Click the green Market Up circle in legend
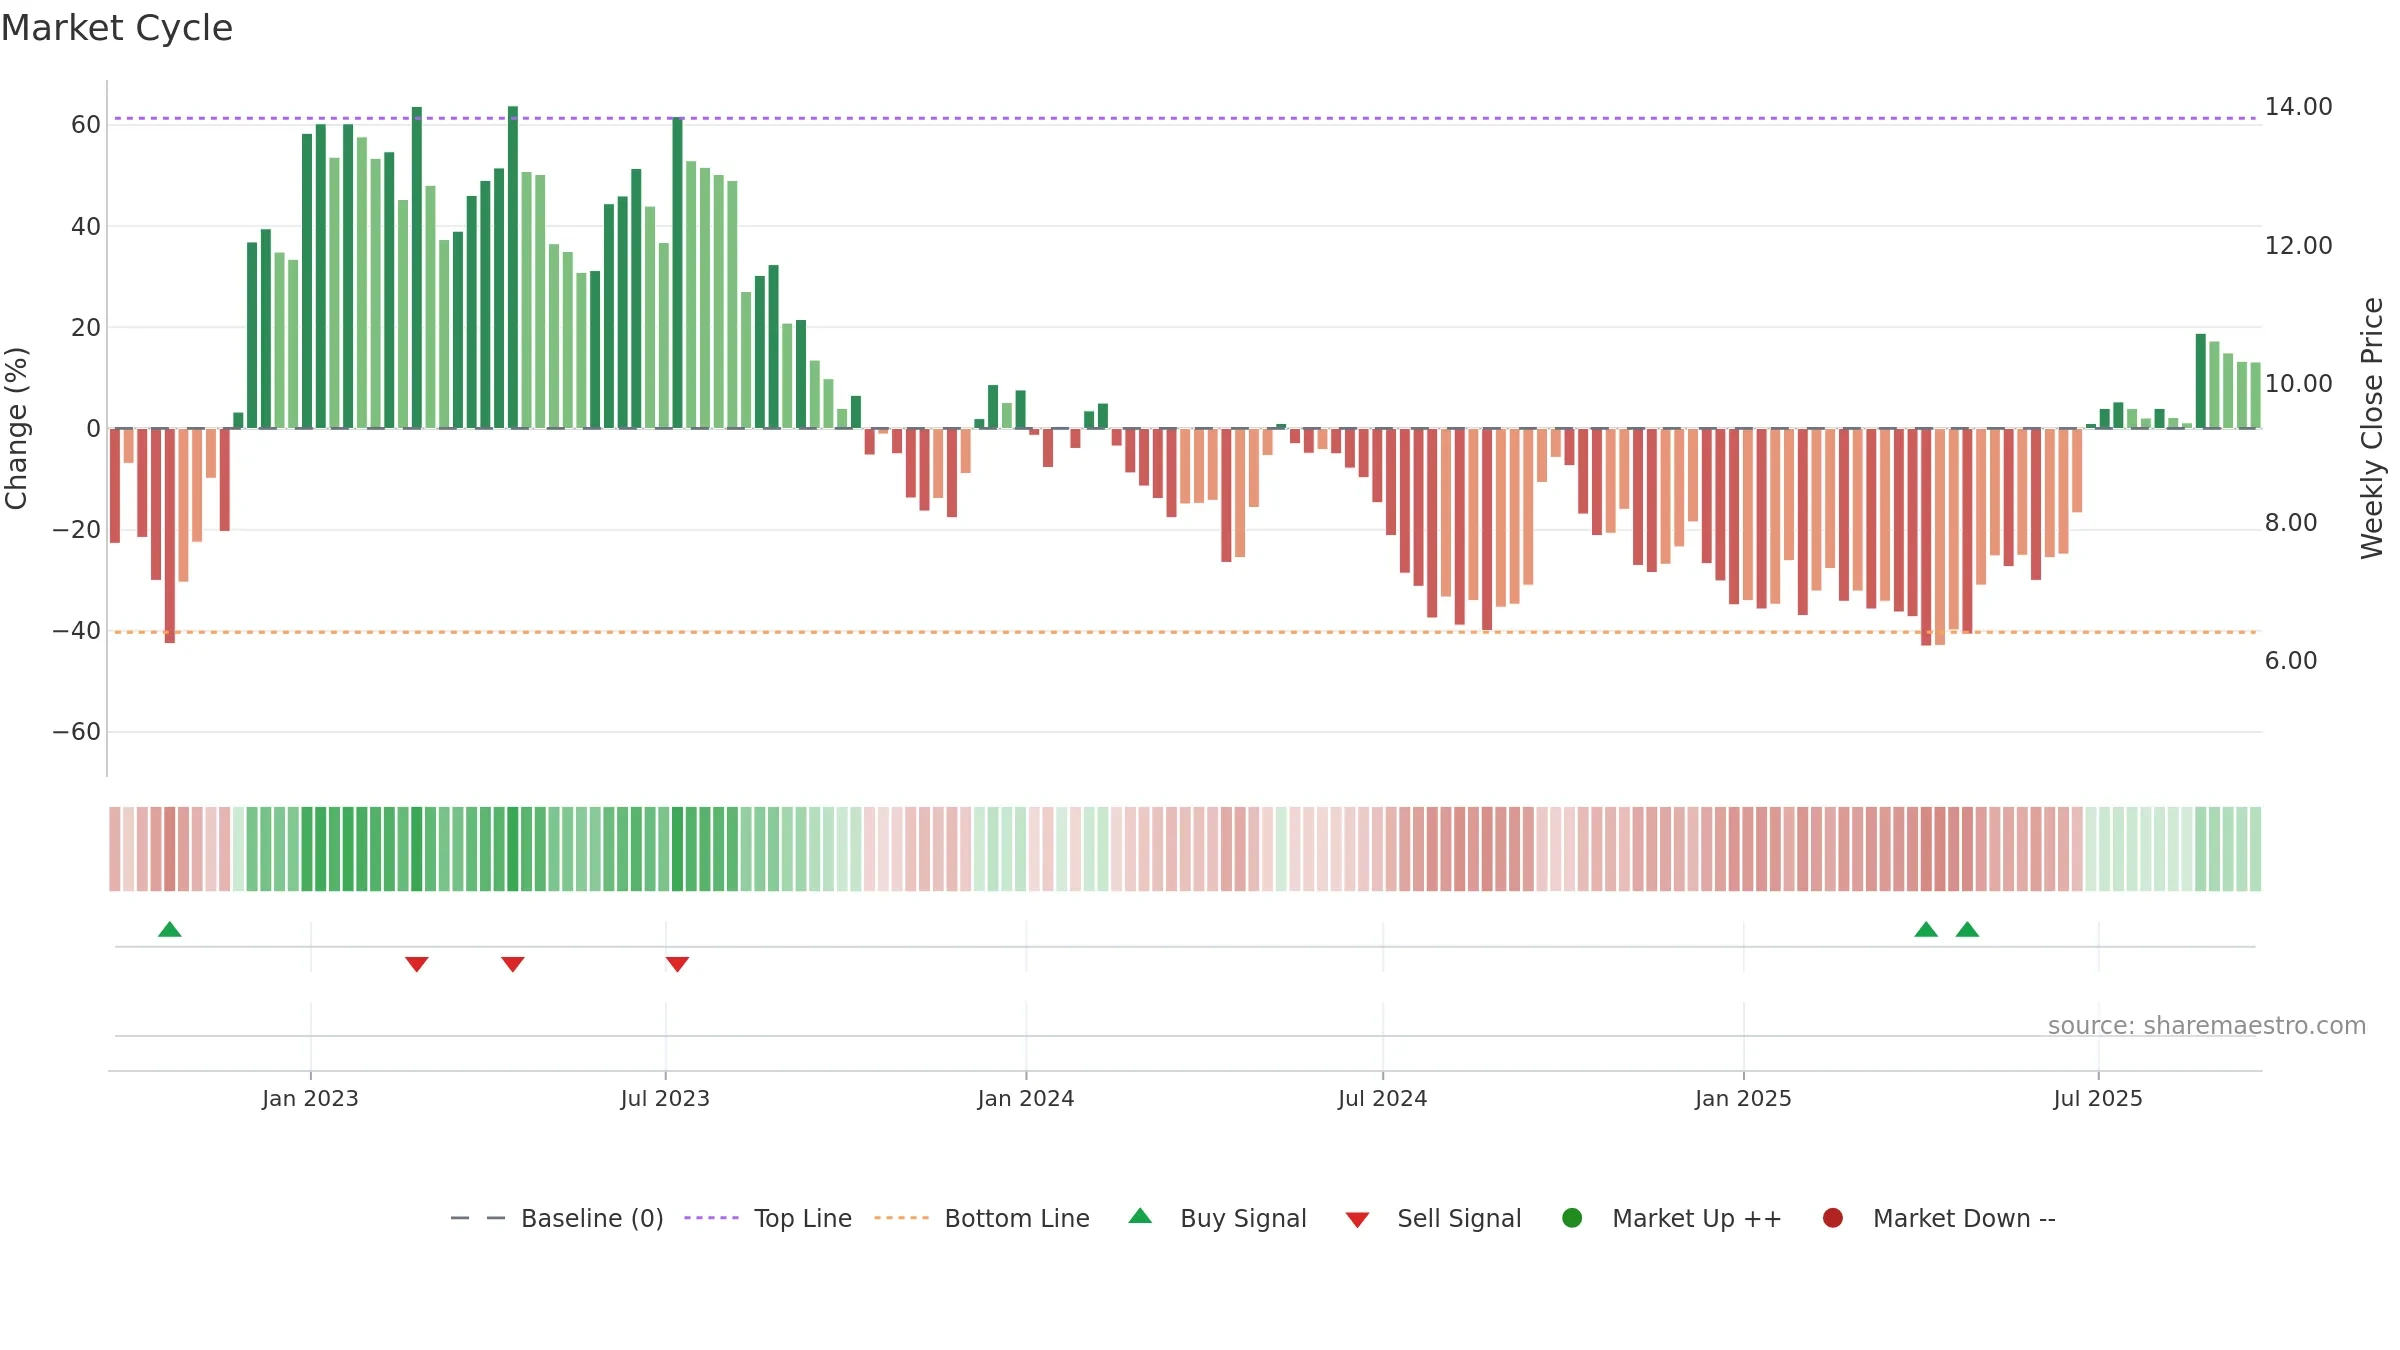Screen dimensions: 2400x1350 click(x=1572, y=1218)
